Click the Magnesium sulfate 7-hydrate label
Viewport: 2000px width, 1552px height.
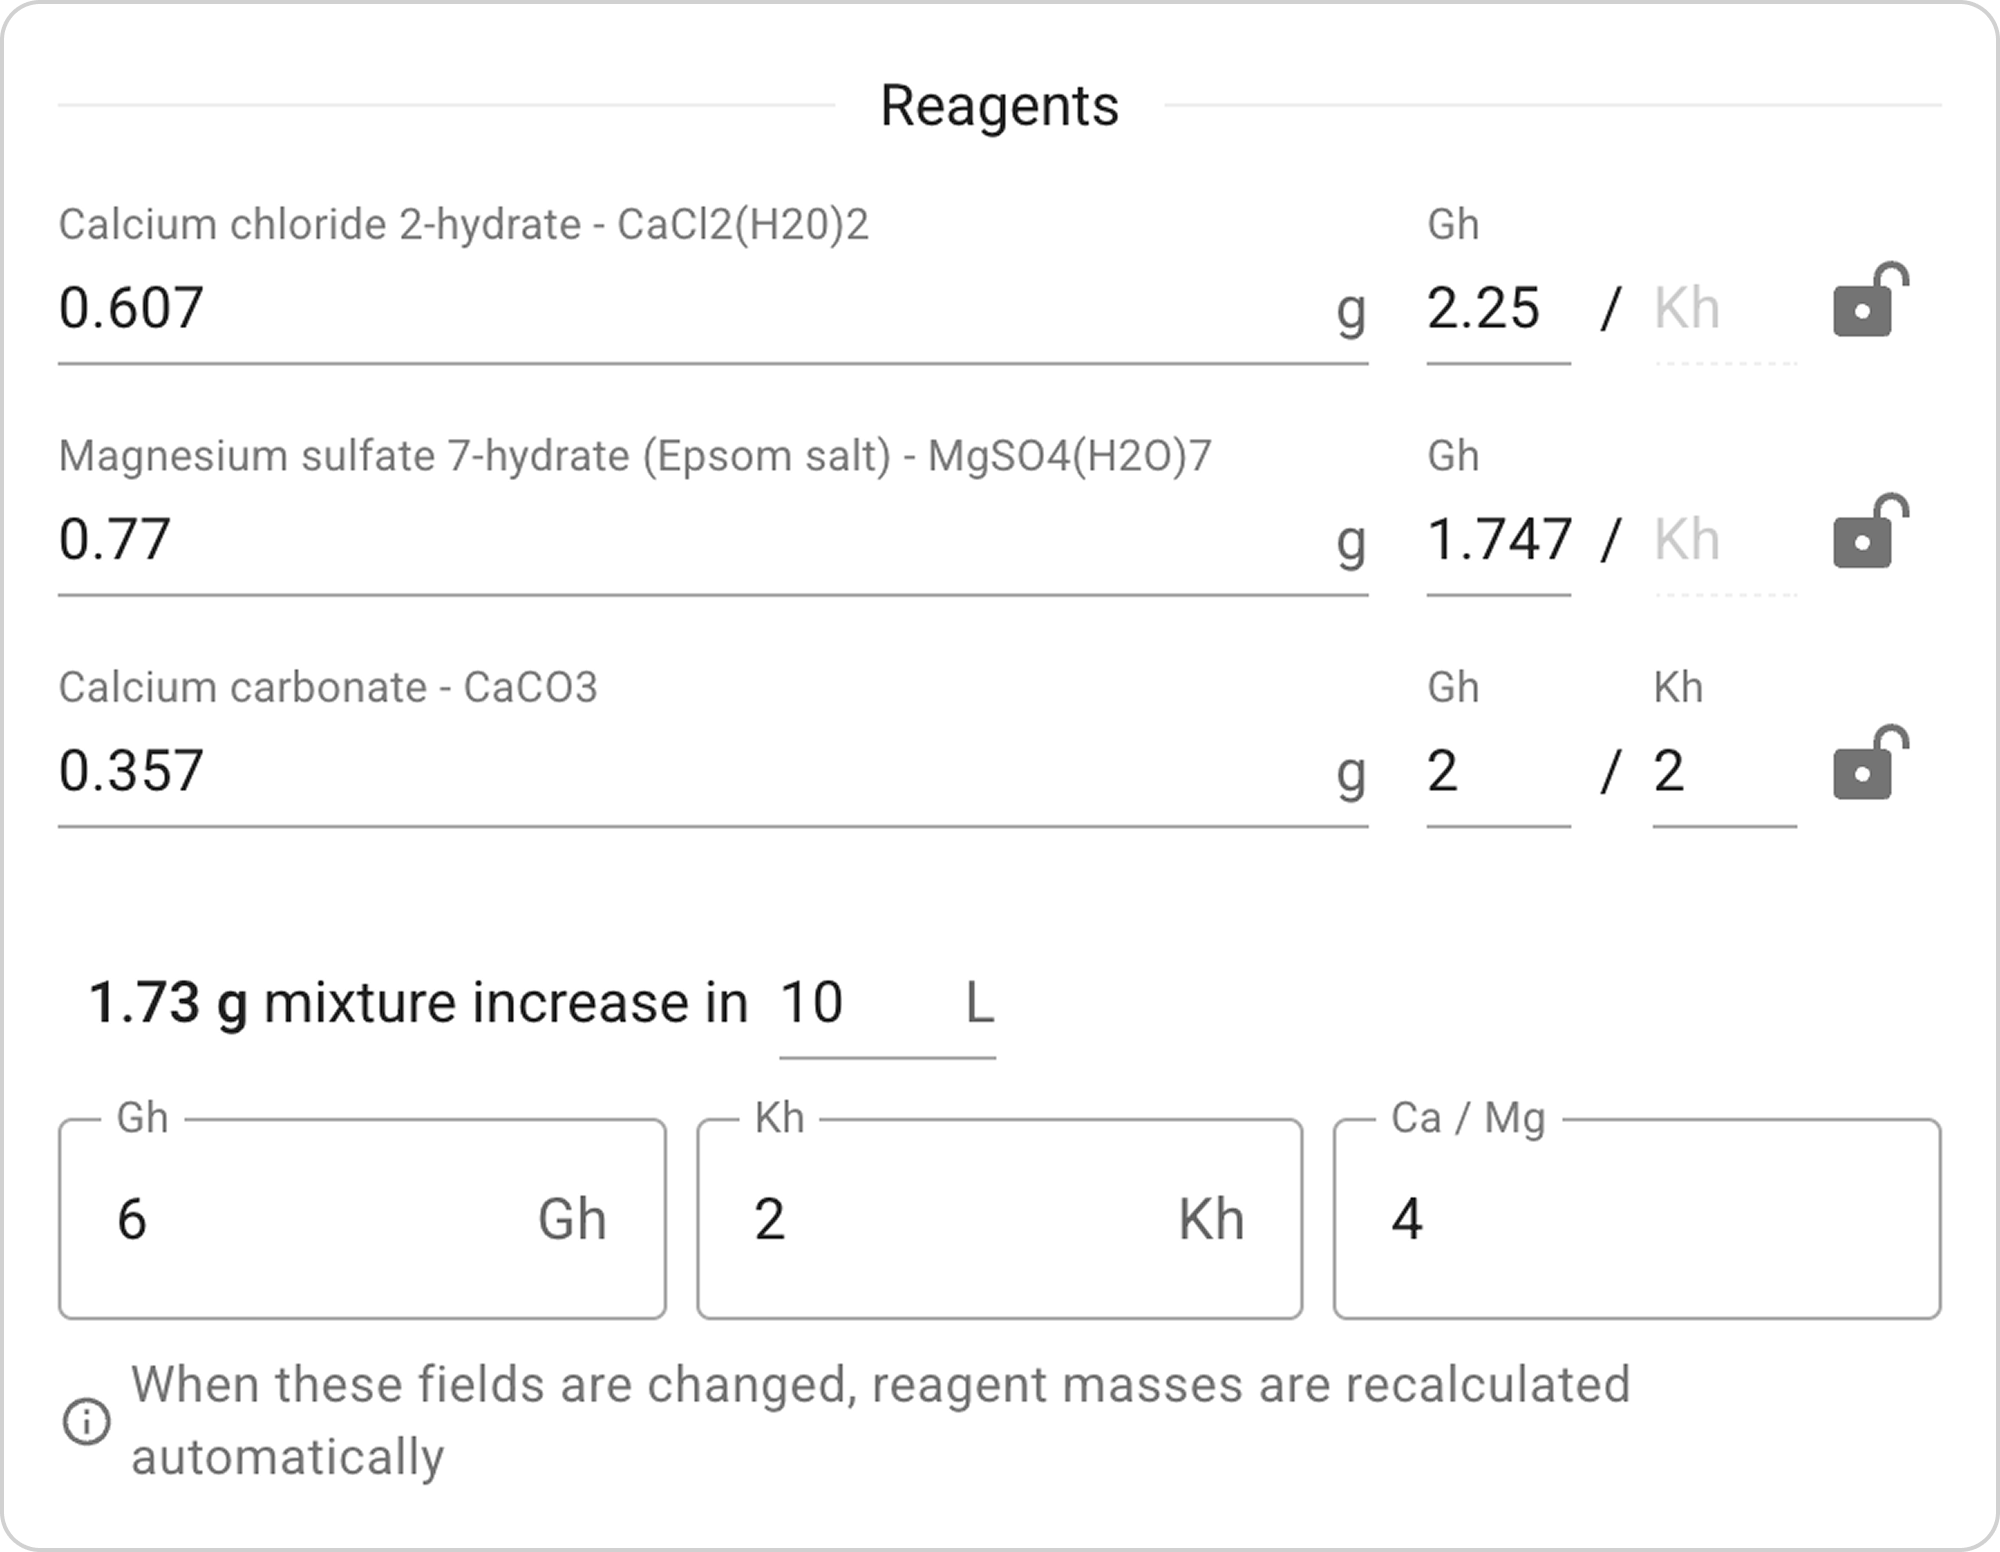[x=634, y=456]
